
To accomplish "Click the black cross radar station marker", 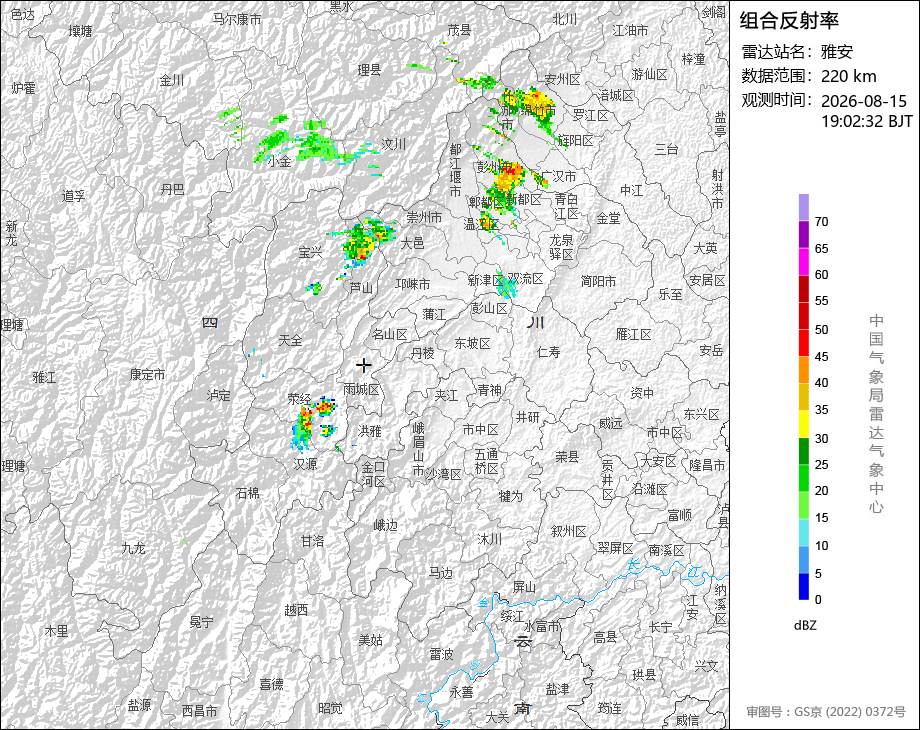I will click(364, 366).
